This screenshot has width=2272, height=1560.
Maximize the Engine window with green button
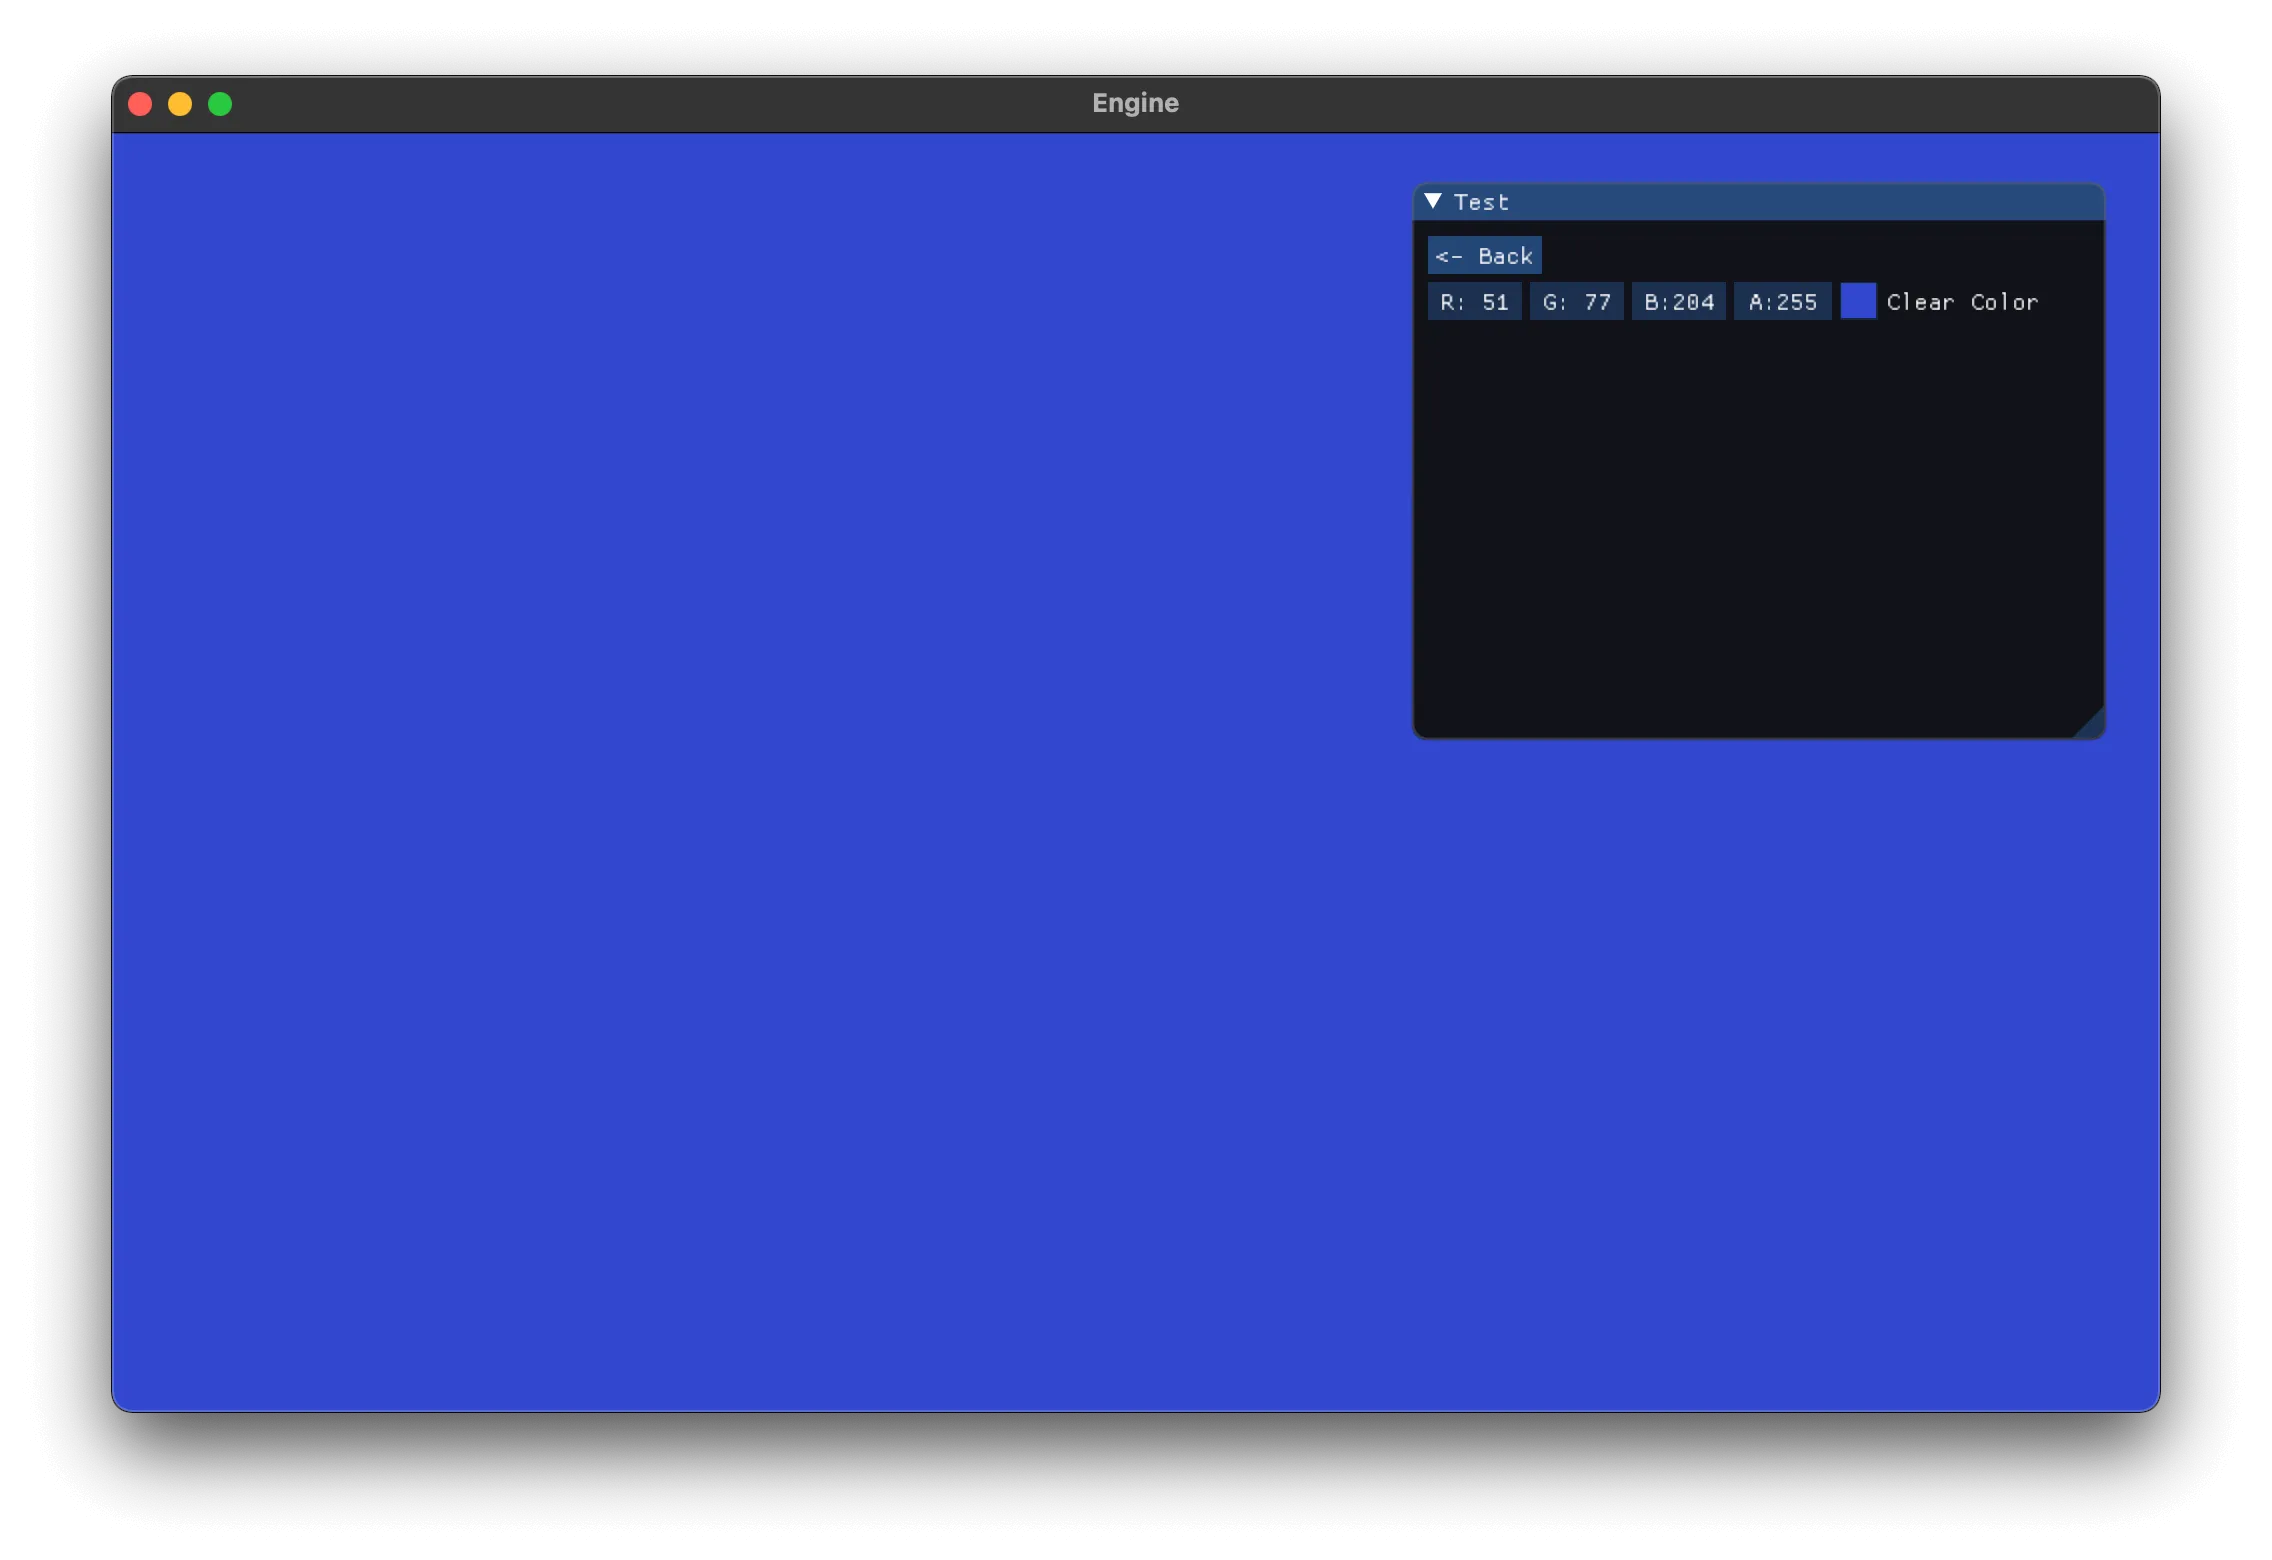220,104
